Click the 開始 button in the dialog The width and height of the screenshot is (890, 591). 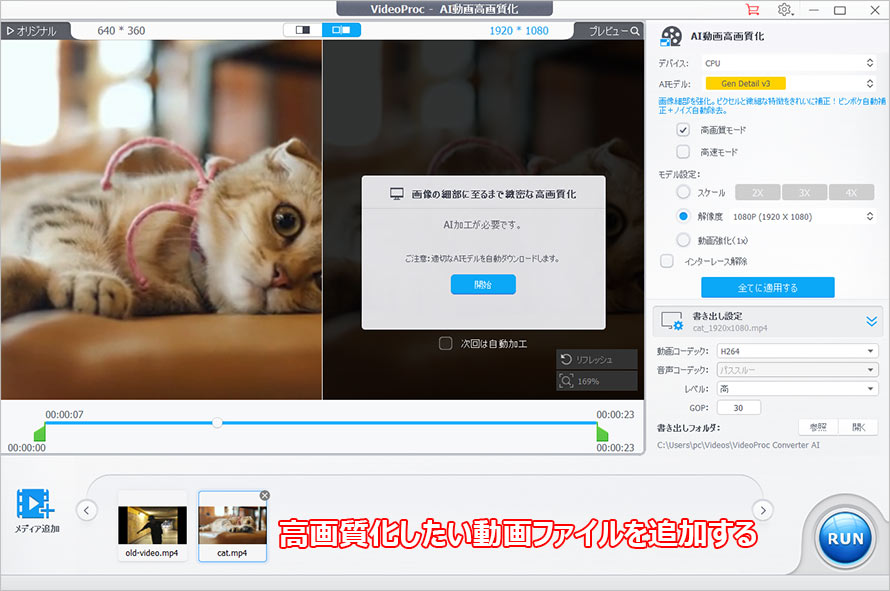pyautogui.click(x=483, y=284)
